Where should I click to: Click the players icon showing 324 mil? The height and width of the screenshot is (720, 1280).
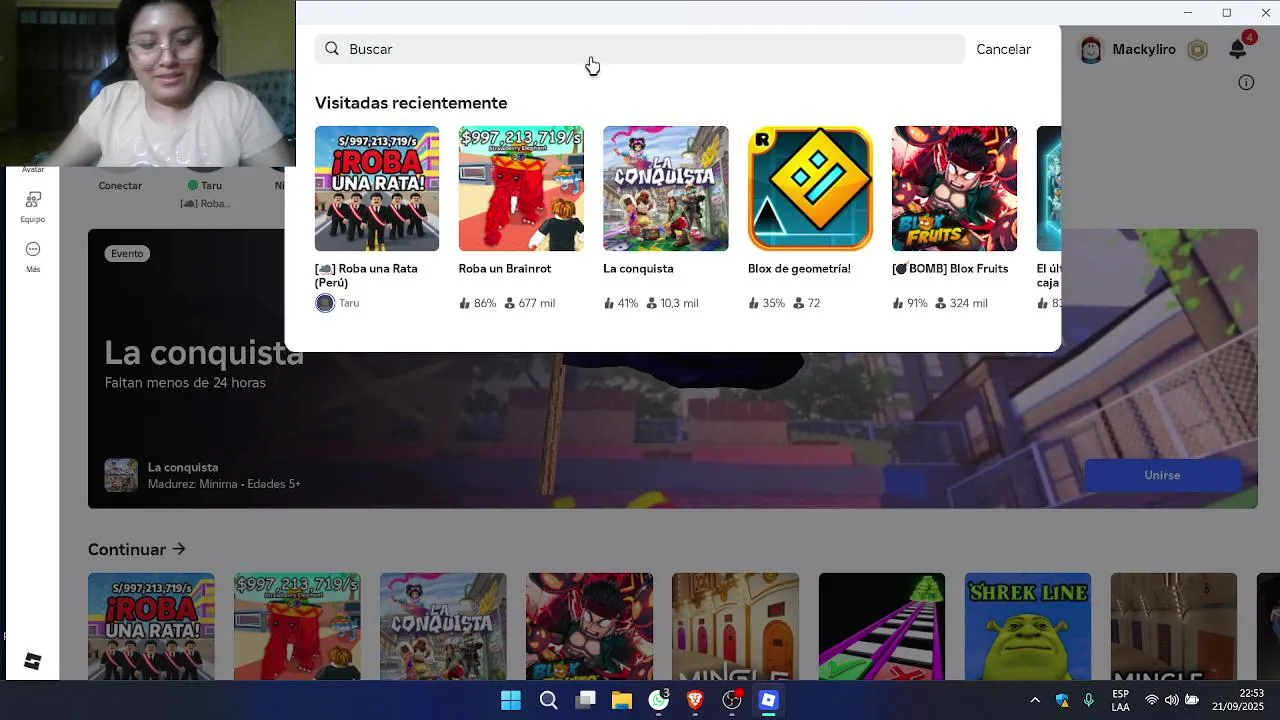tap(942, 303)
